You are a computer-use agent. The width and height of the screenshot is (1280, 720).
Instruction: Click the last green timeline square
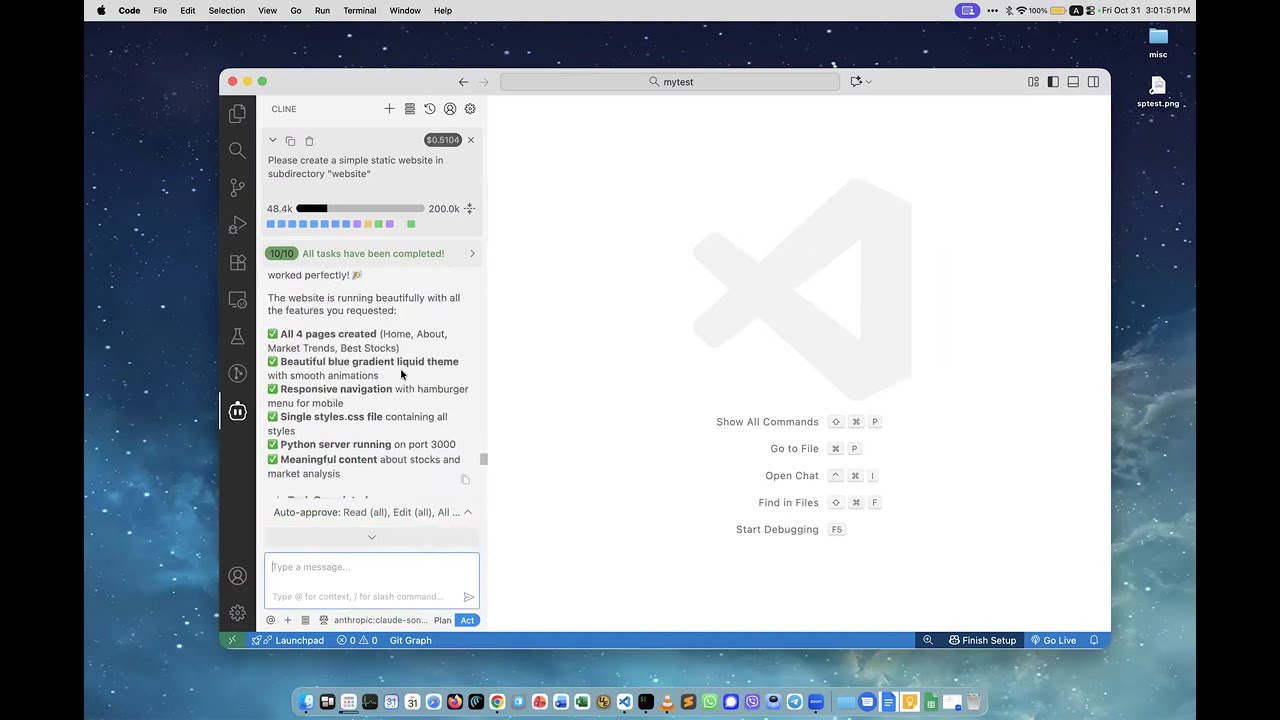(411, 224)
